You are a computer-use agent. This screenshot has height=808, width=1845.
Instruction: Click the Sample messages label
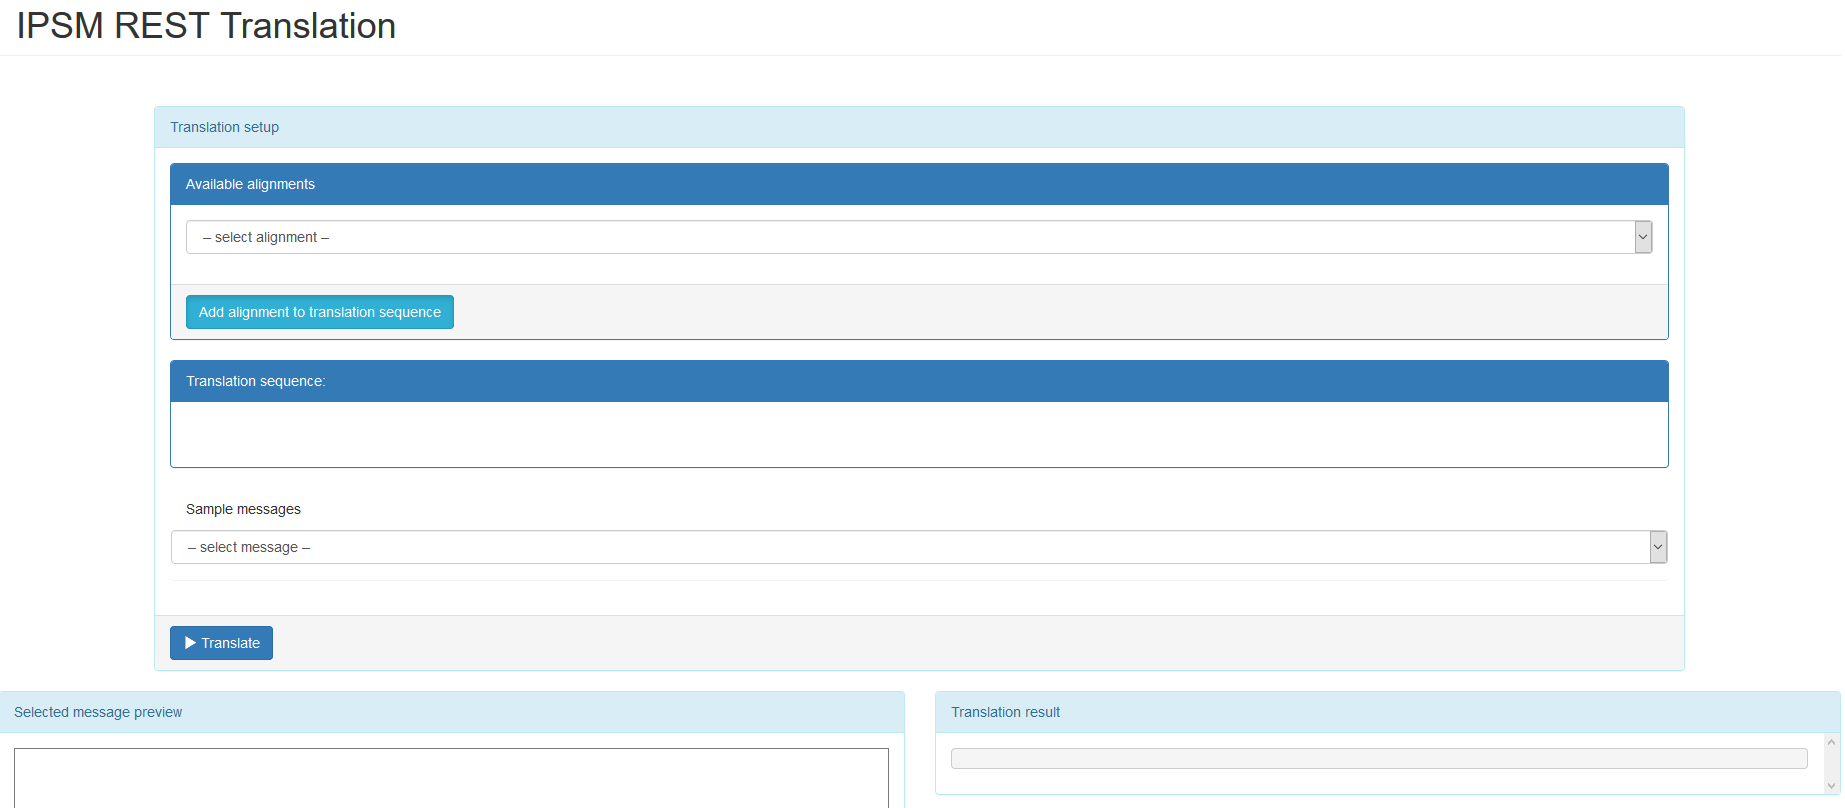point(243,509)
